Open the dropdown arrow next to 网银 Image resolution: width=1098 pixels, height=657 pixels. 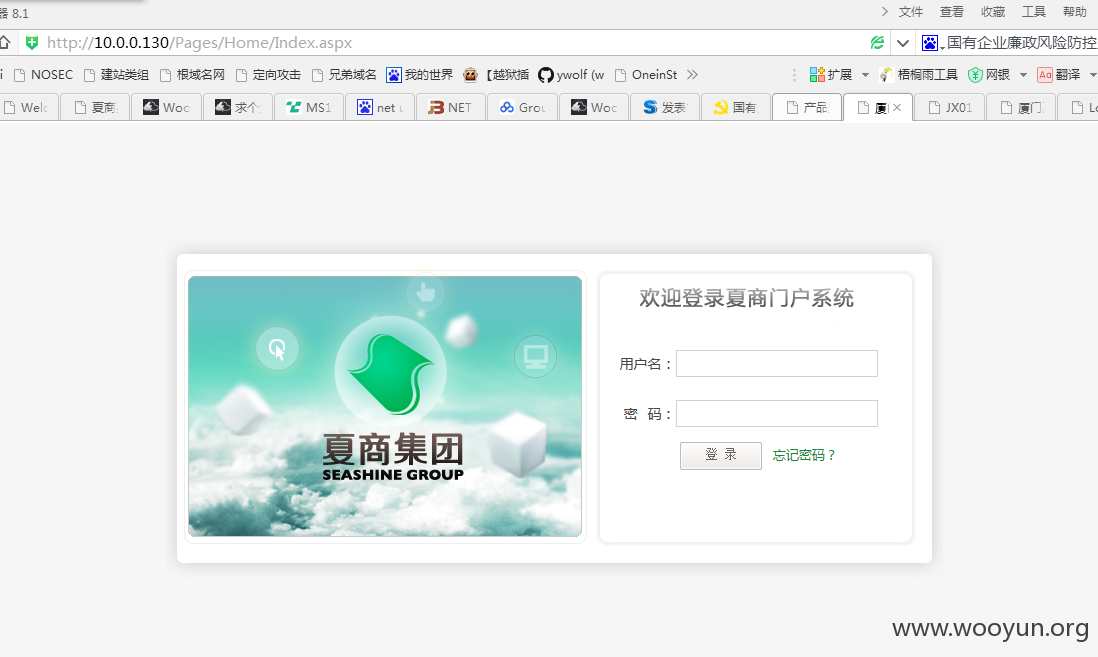click(1023, 75)
